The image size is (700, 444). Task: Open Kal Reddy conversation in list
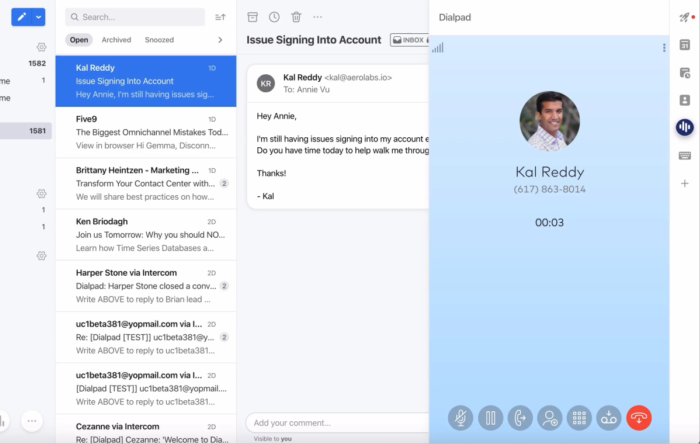146,81
